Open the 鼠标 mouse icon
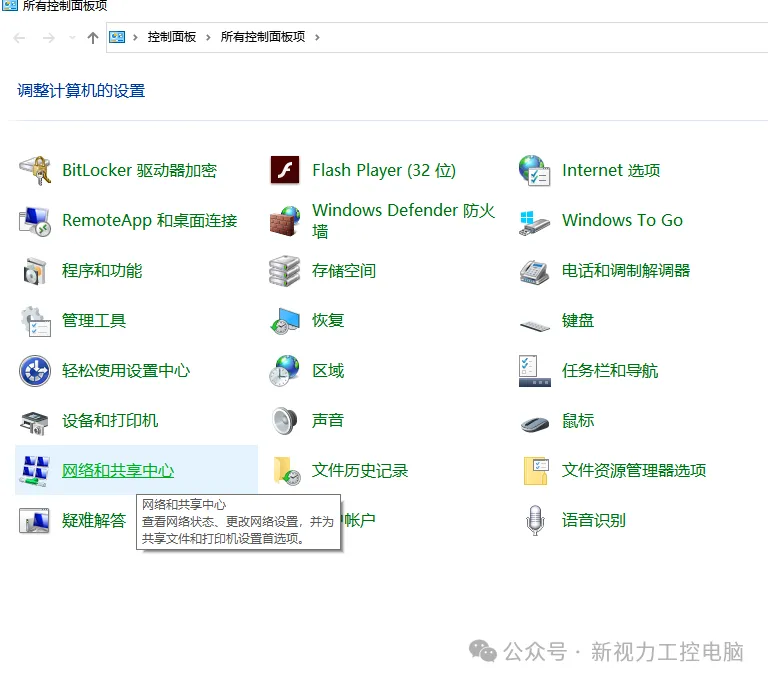 [535, 424]
